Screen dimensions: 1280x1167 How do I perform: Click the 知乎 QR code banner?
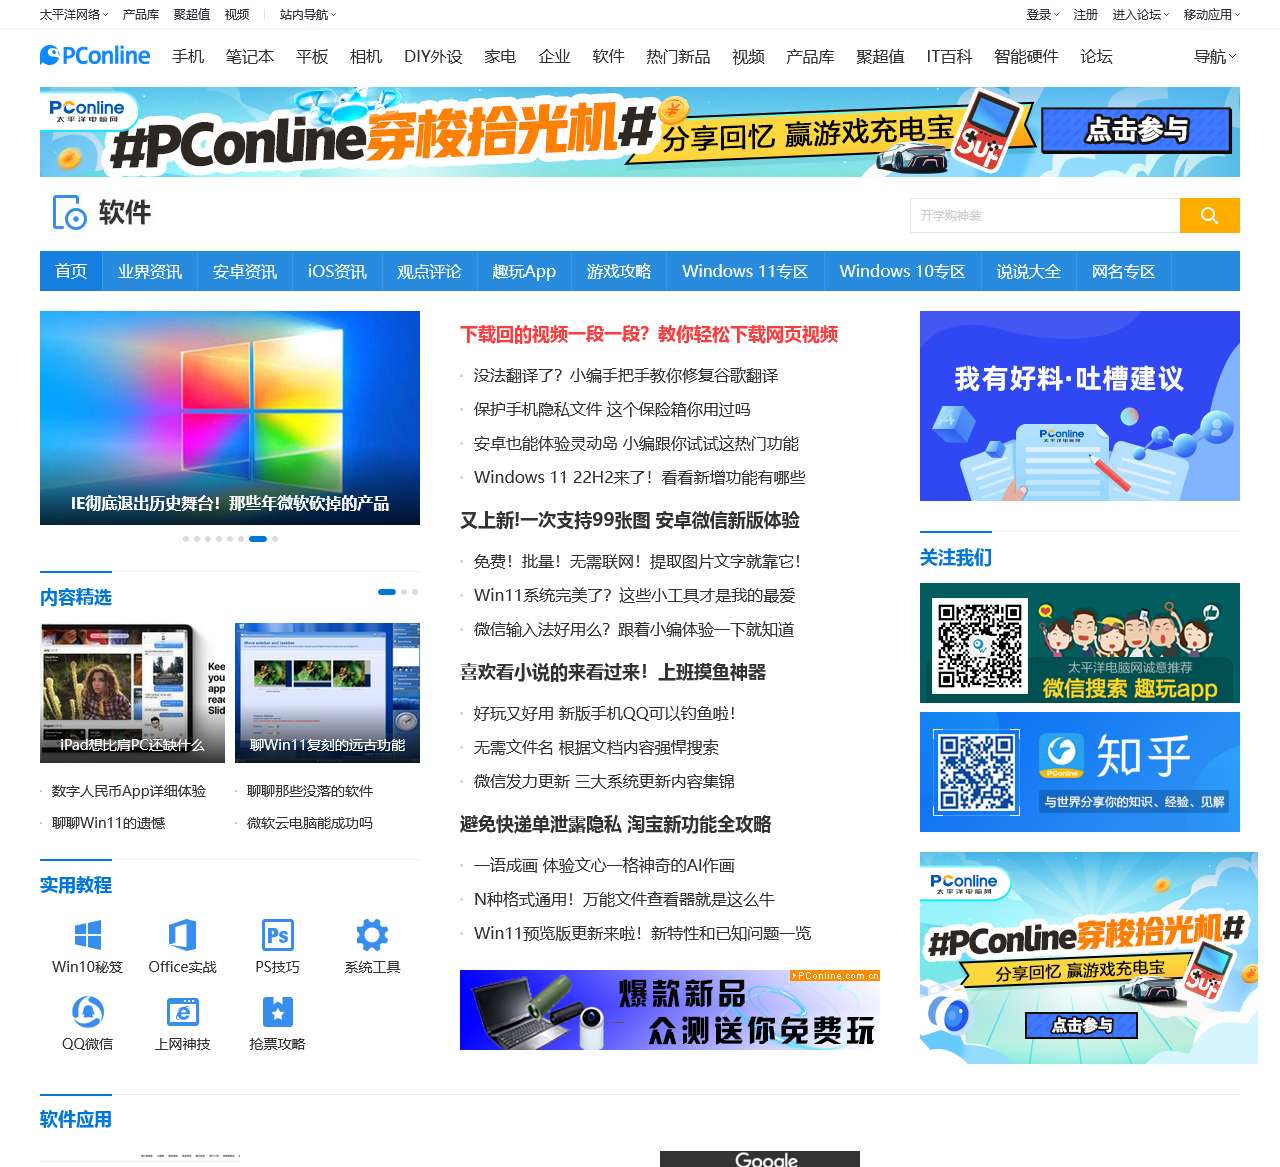(x=1080, y=772)
